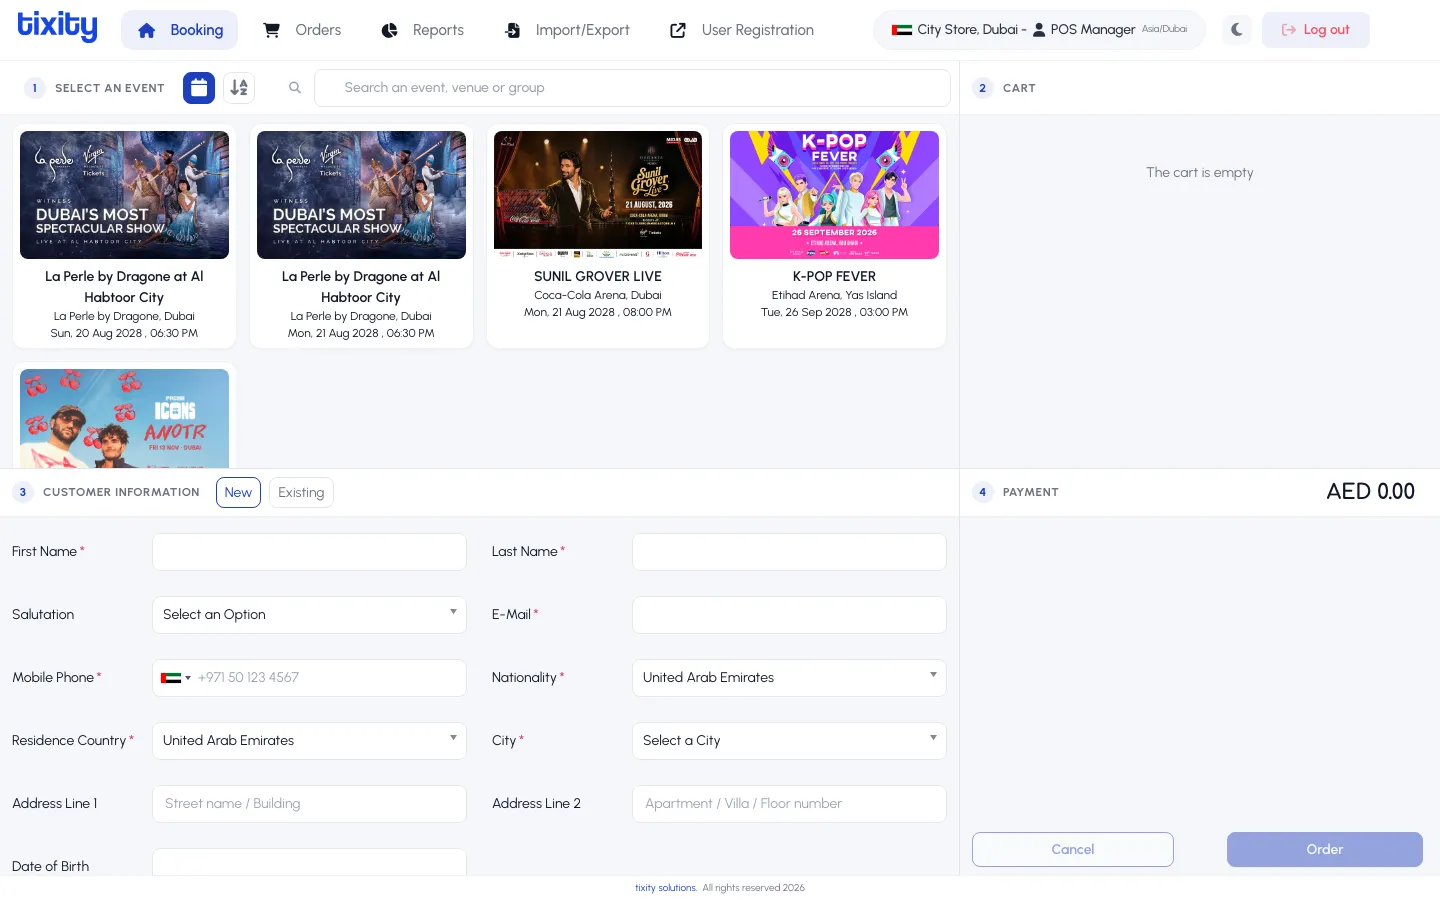Image resolution: width=1440 pixels, height=900 pixels.
Task: Open Import/Export menu
Action: click(567, 30)
